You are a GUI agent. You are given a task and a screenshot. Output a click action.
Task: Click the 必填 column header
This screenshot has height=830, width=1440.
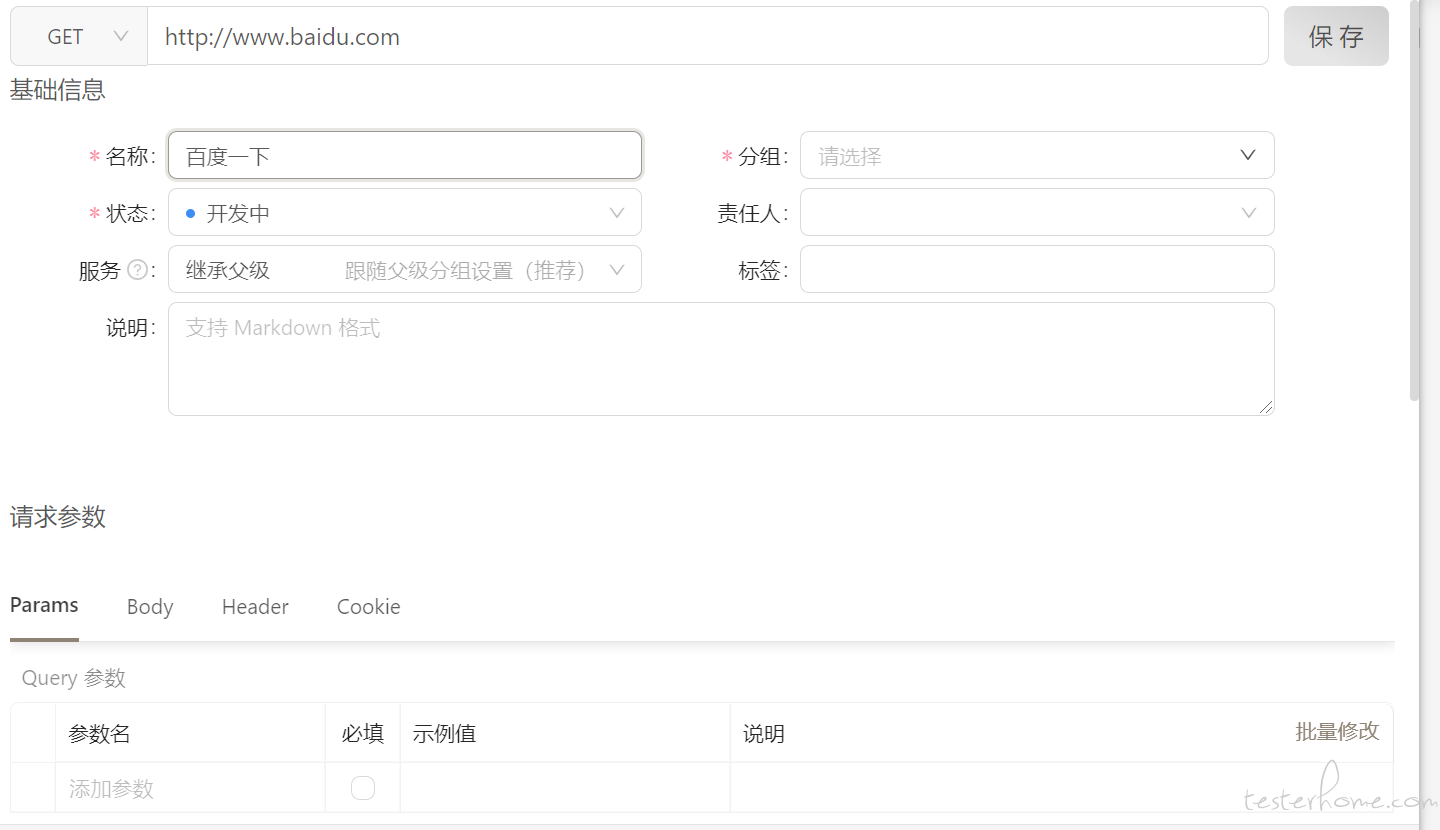tap(362, 734)
